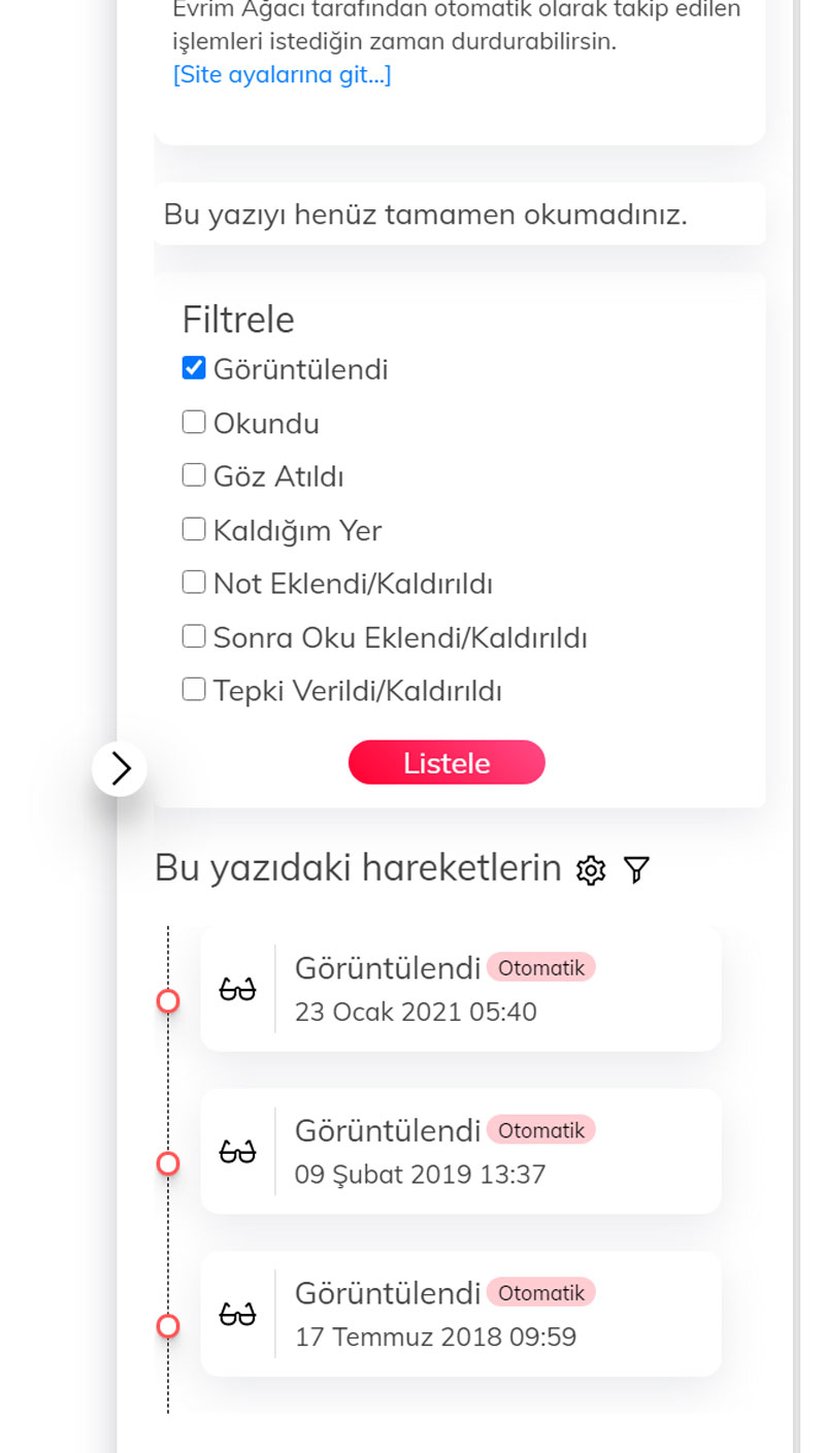The image size is (825, 1453).
Task: Open the Site ayalarına git link
Action: 282,75
